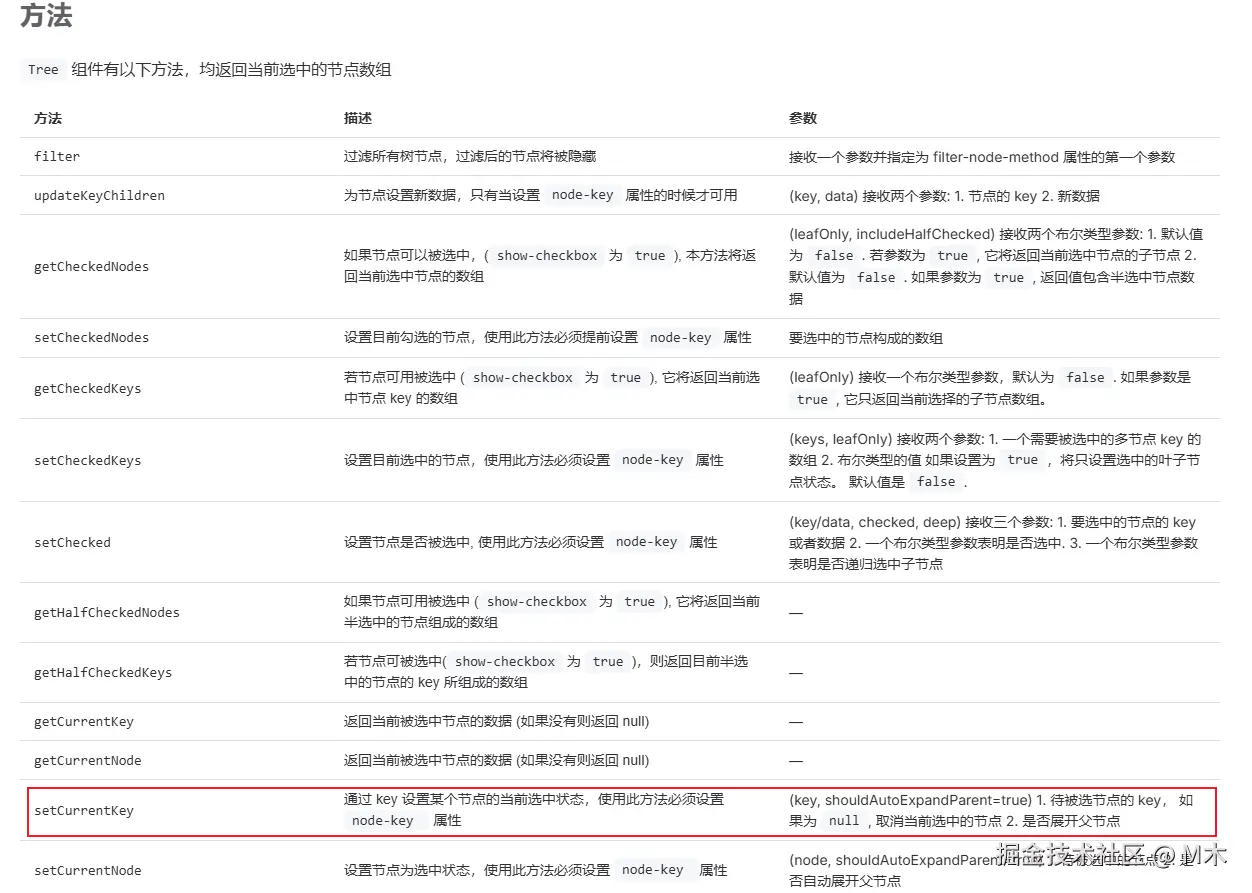Click the 方法 column header
1252x893 pixels.
point(48,118)
